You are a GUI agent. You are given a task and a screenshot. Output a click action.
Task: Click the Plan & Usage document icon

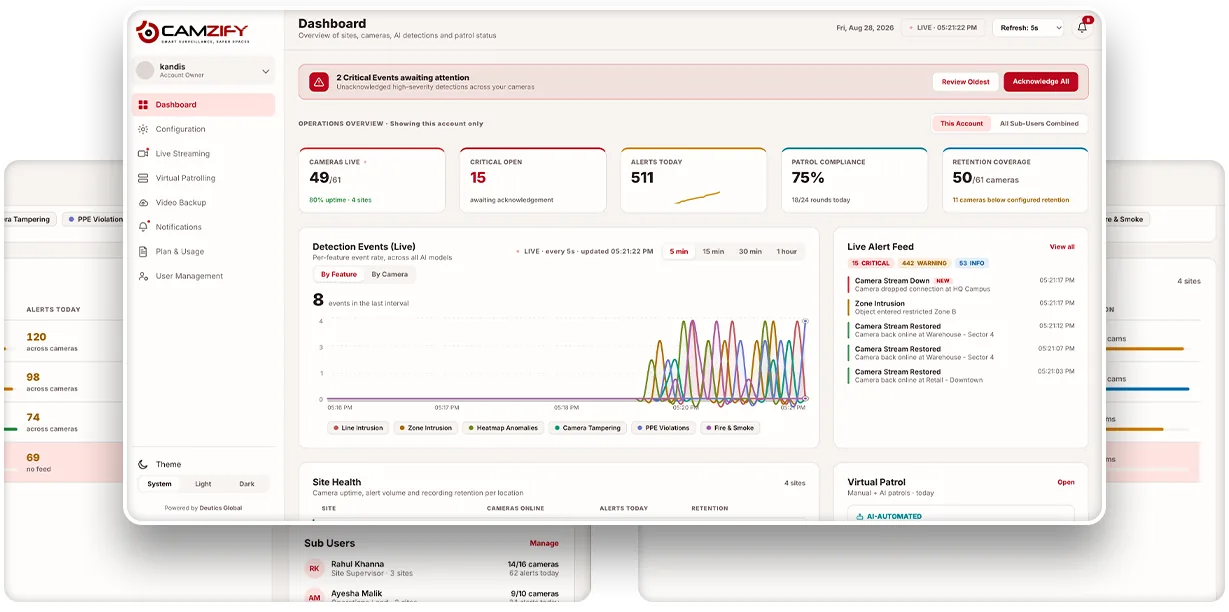point(143,252)
